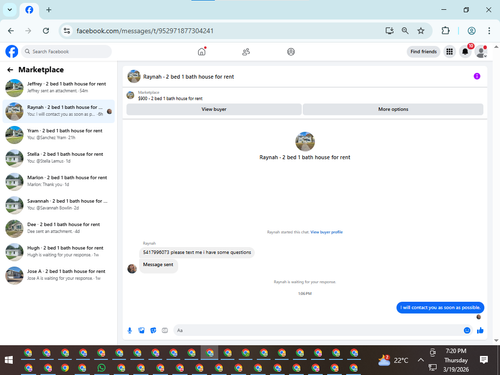Open the Chrome profile icon
Image resolution: width=500 pixels, height=375 pixels.
pyautogui.click(x=471, y=31)
